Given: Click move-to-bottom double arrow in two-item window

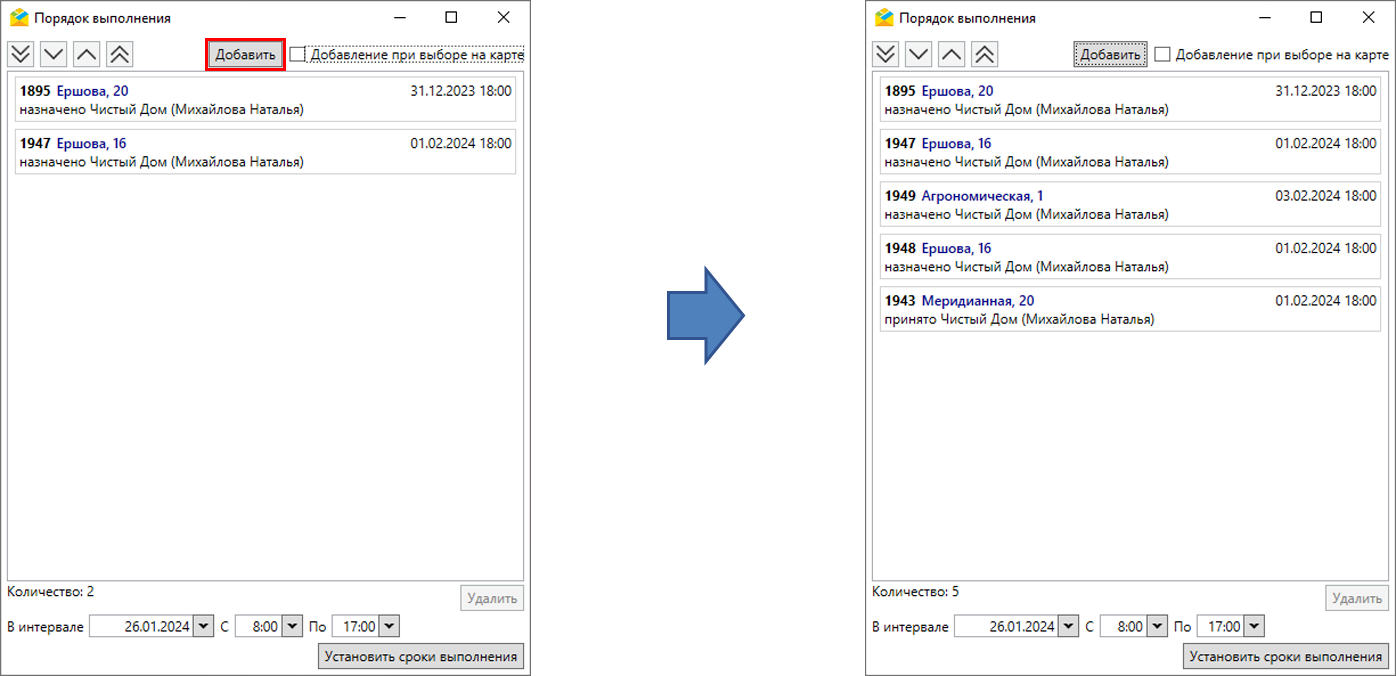Looking at the screenshot, I should pyautogui.click(x=20, y=54).
